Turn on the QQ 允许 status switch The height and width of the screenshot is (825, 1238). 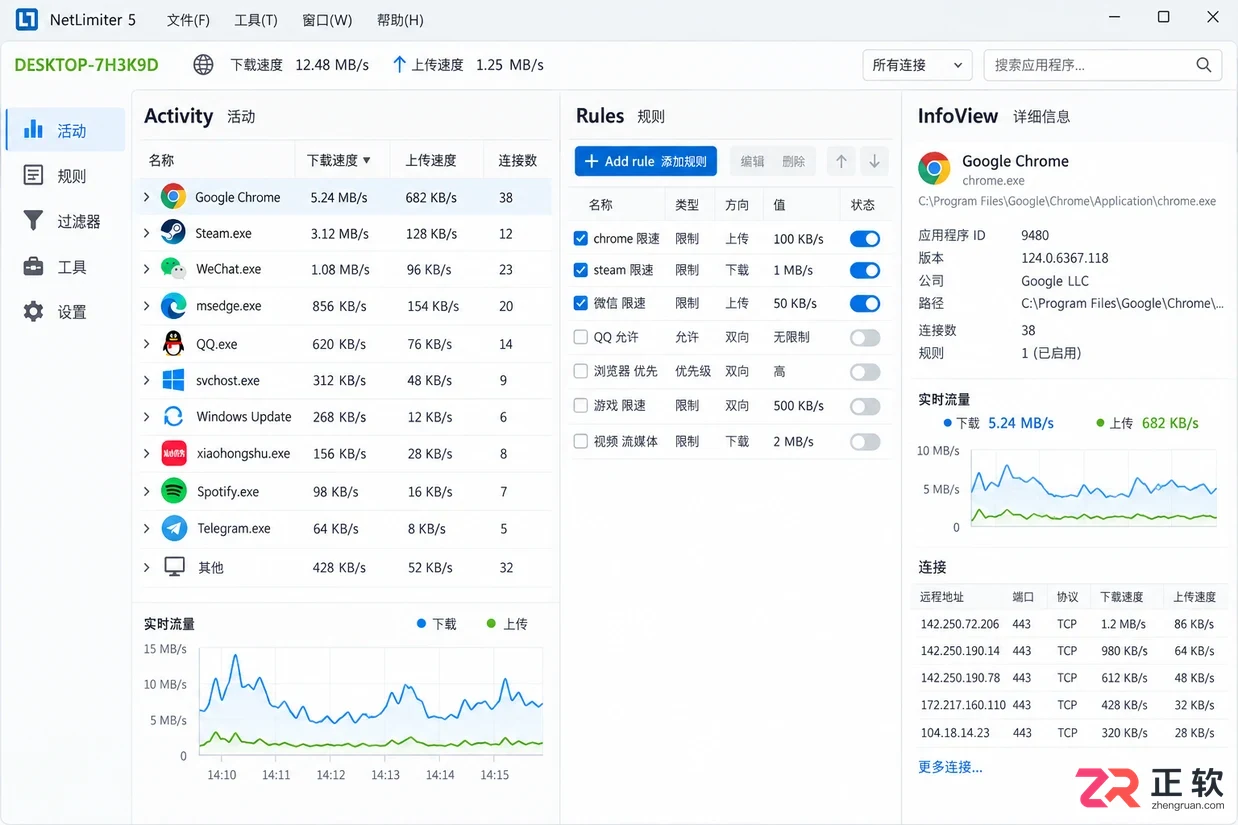tap(865, 338)
